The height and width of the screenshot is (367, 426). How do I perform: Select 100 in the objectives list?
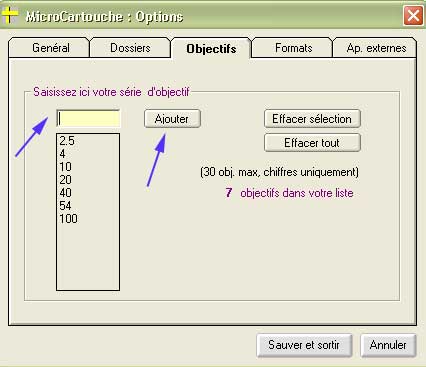(x=88, y=219)
